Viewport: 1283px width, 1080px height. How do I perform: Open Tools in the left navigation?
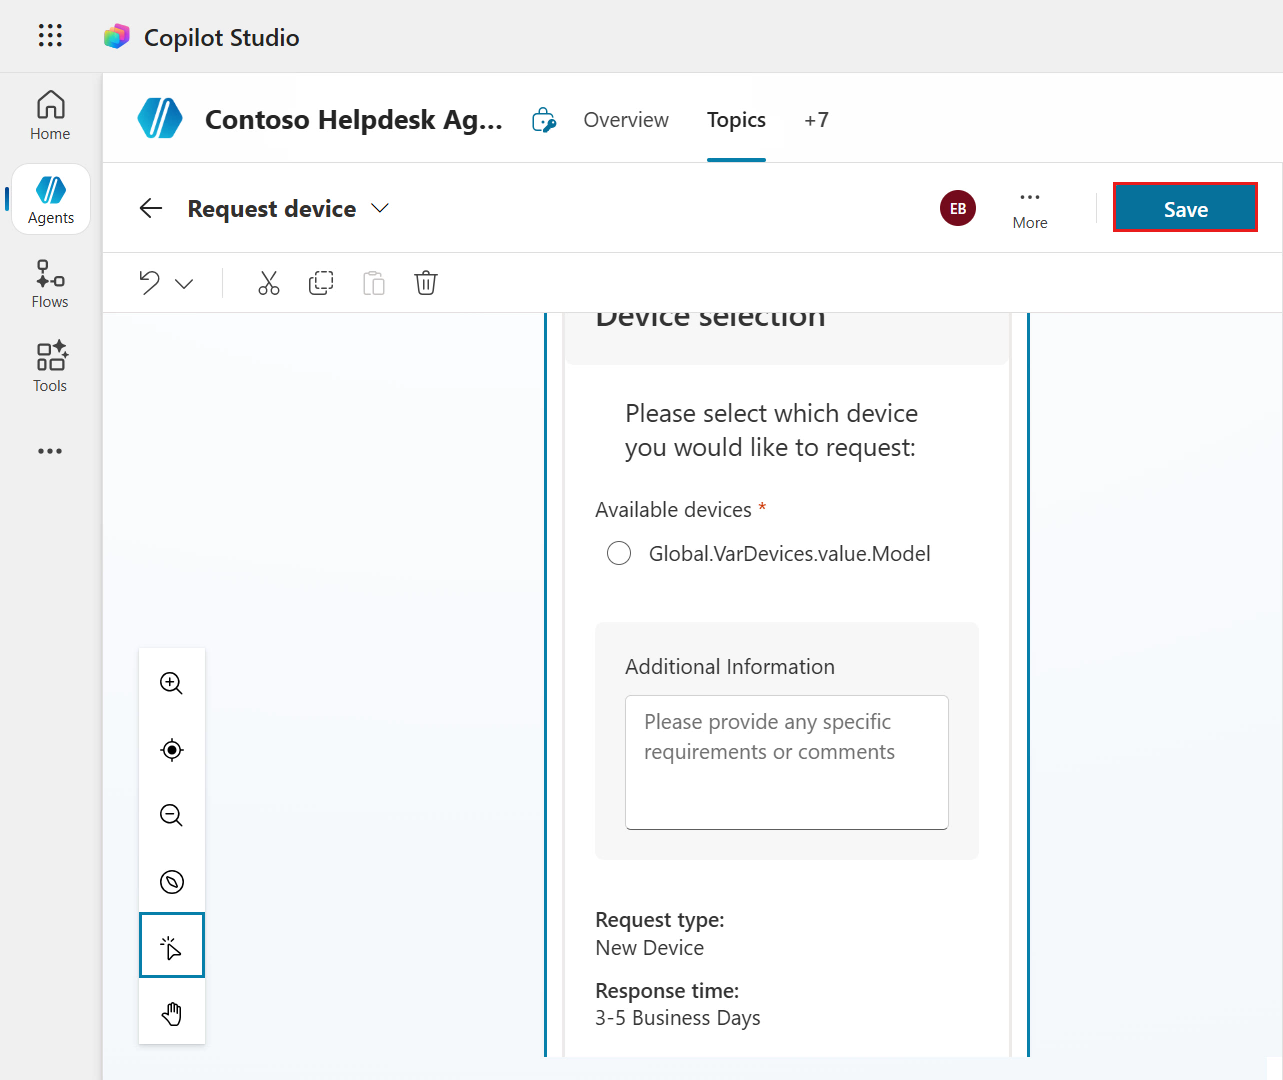pyautogui.click(x=50, y=368)
